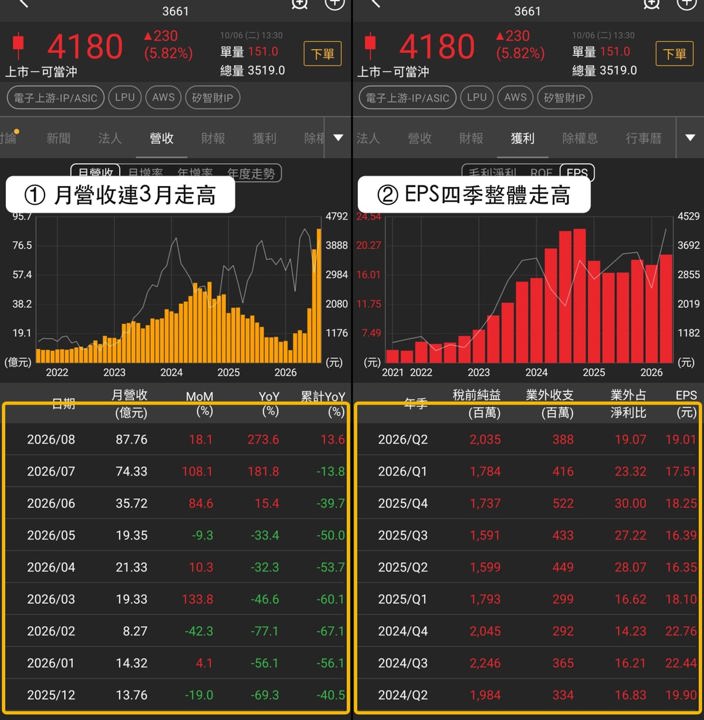Select the 2026/06 revenue row
This screenshot has height=720, width=704.
176,503
